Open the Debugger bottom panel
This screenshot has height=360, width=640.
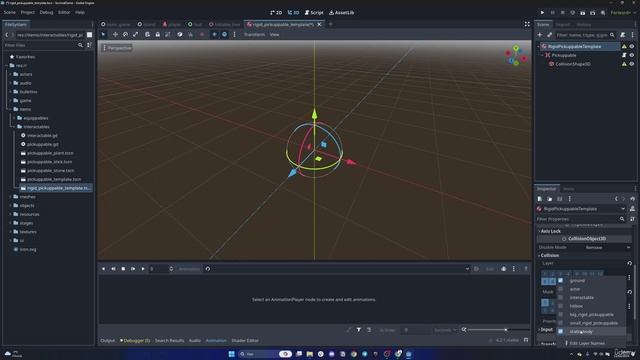tap(135, 340)
